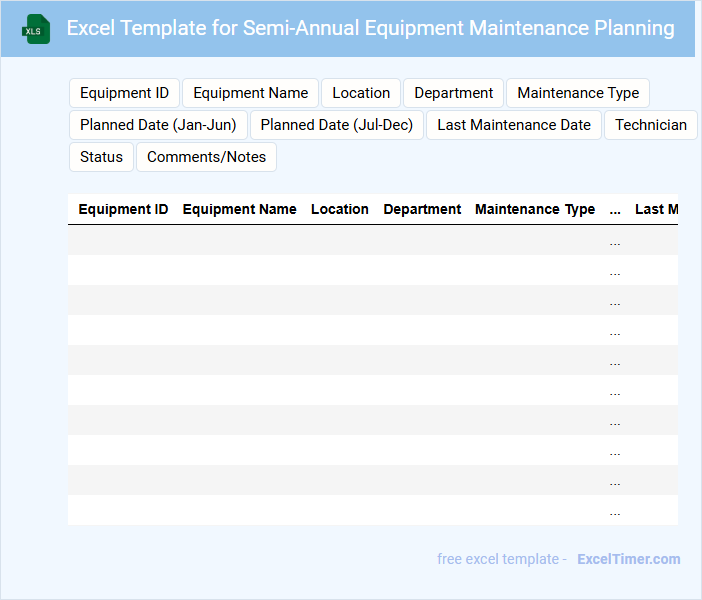Choose the Department tag
Image resolution: width=702 pixels, height=600 pixels.
(453, 93)
